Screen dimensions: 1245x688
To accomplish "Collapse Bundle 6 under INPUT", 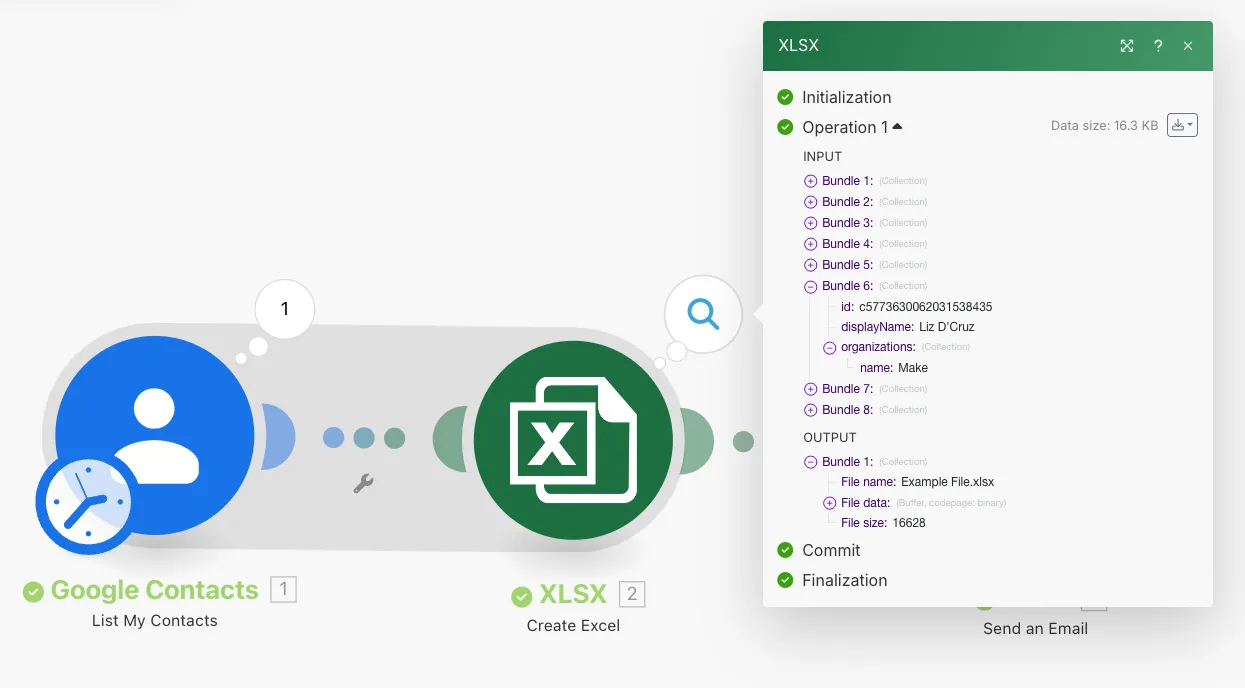I will click(x=811, y=286).
